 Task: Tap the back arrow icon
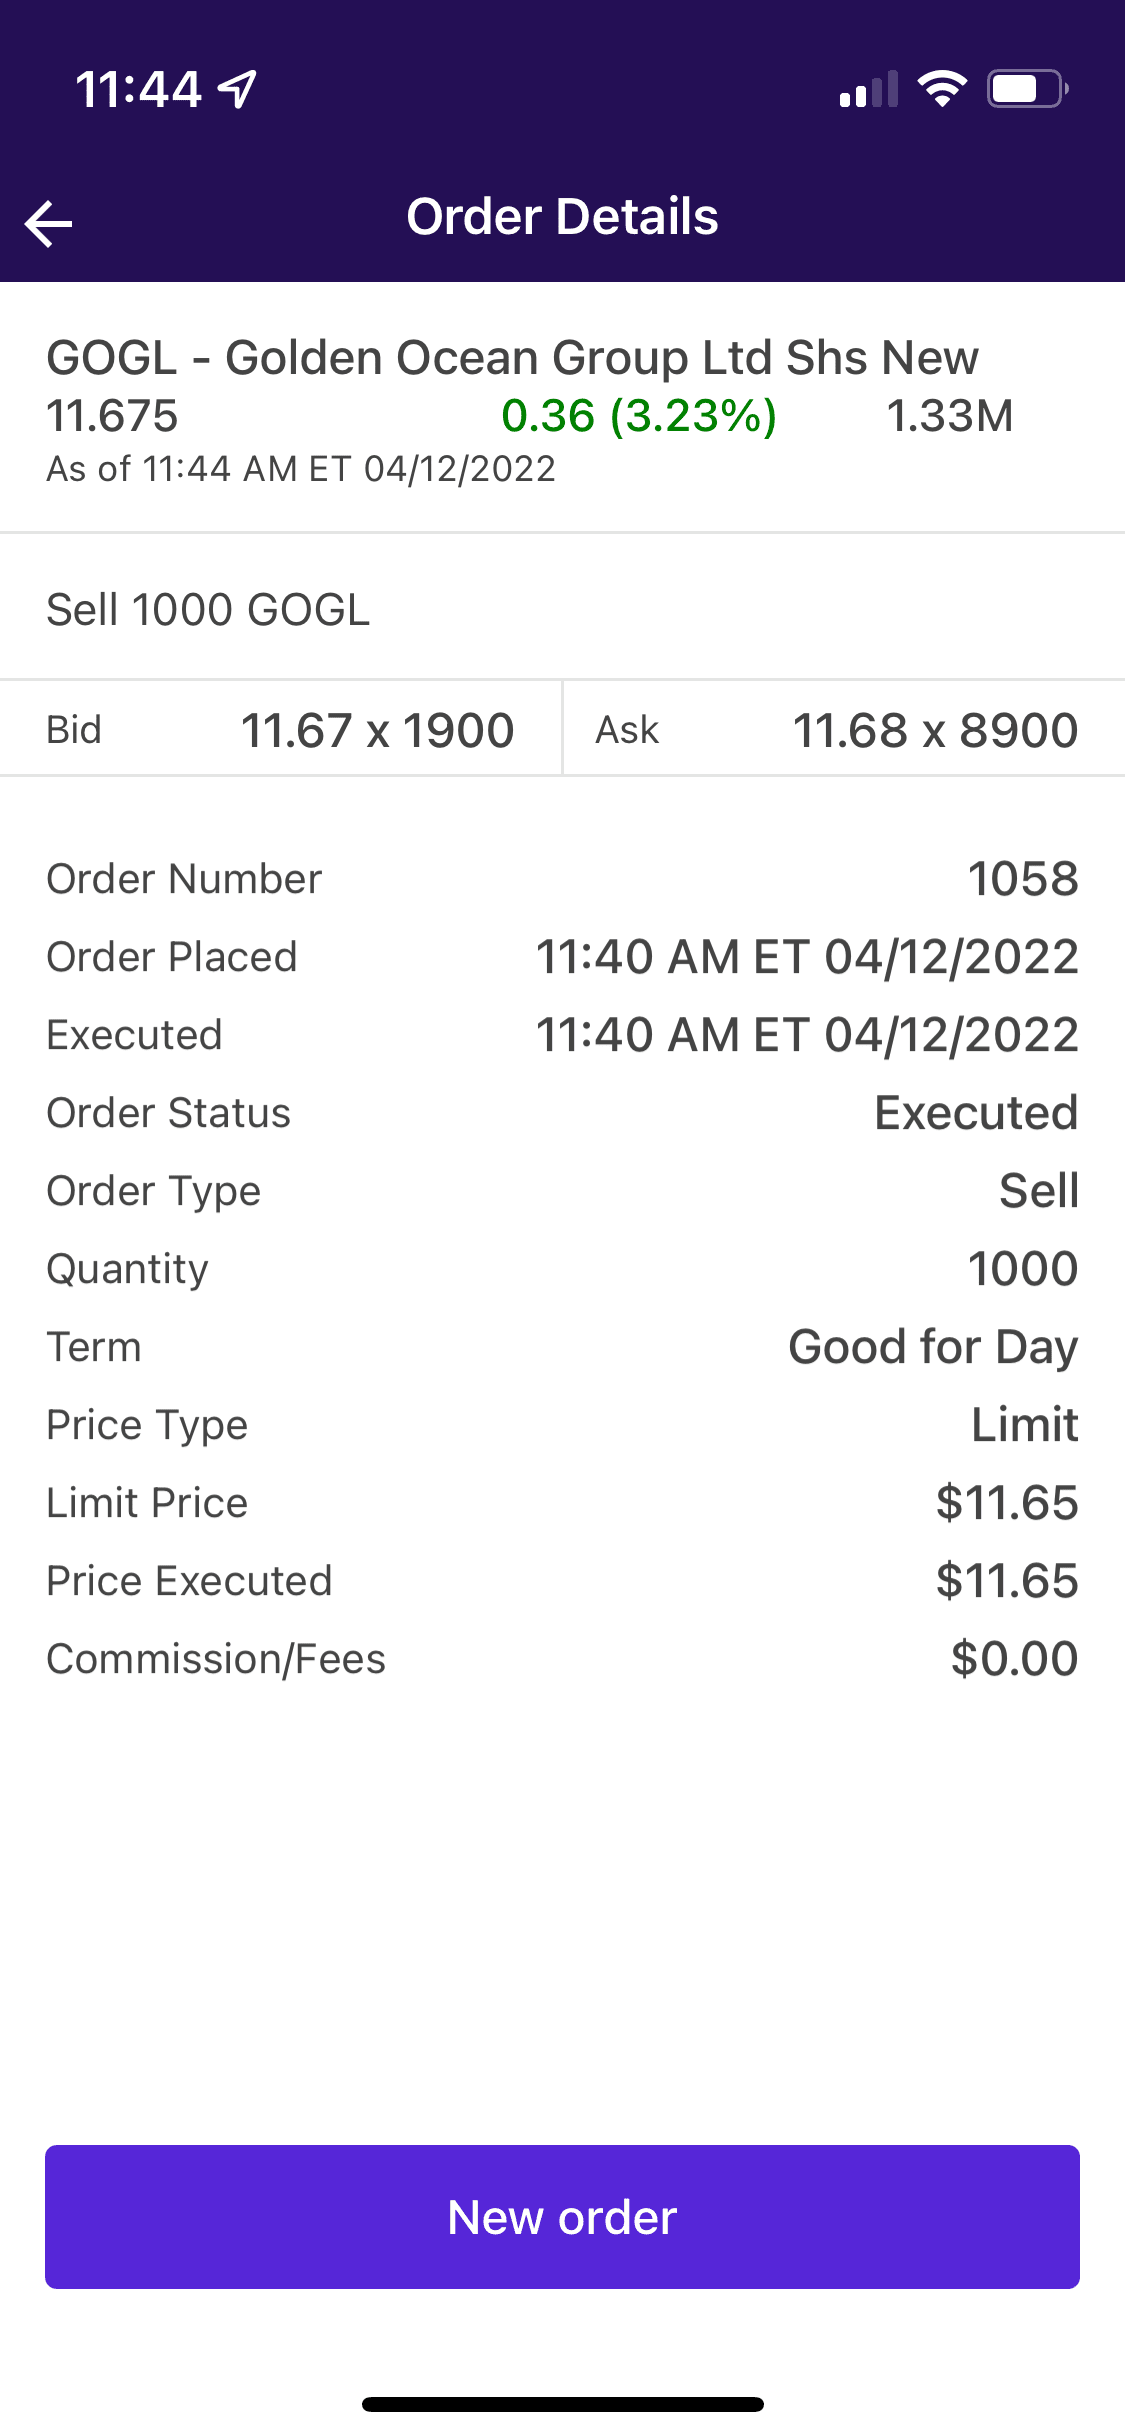49,222
